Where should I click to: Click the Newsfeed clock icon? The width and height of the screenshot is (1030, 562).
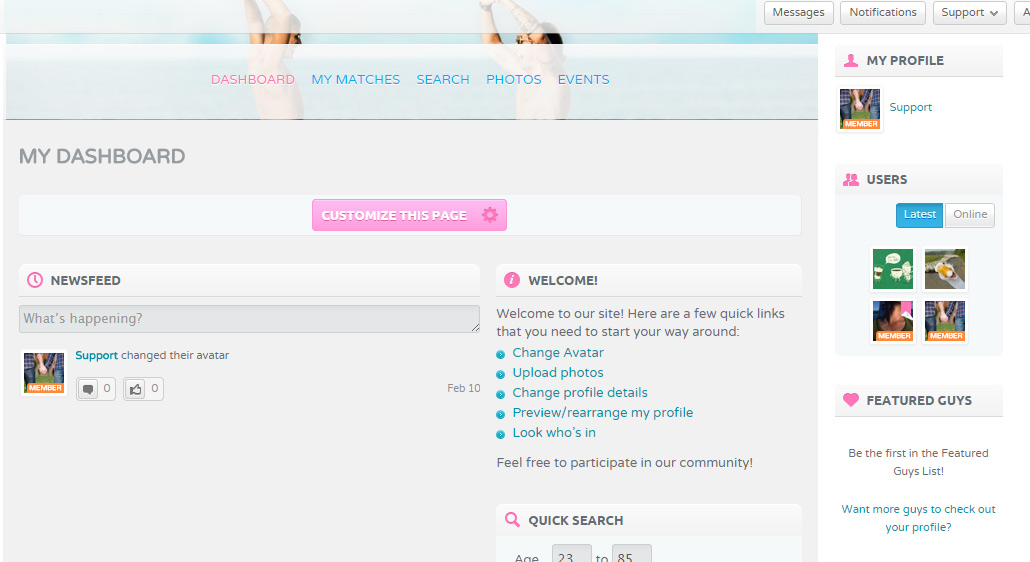[x=35, y=280]
